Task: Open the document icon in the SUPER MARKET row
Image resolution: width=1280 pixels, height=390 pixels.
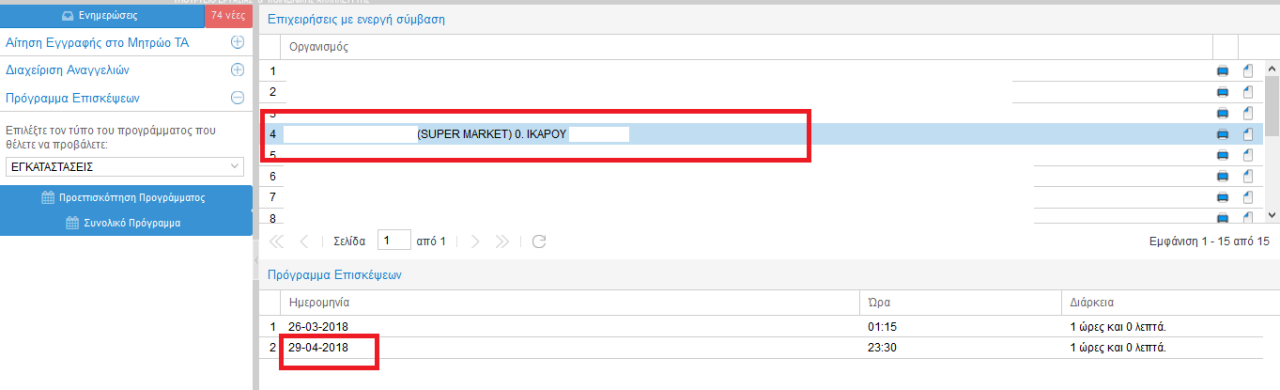Action: [1247, 134]
